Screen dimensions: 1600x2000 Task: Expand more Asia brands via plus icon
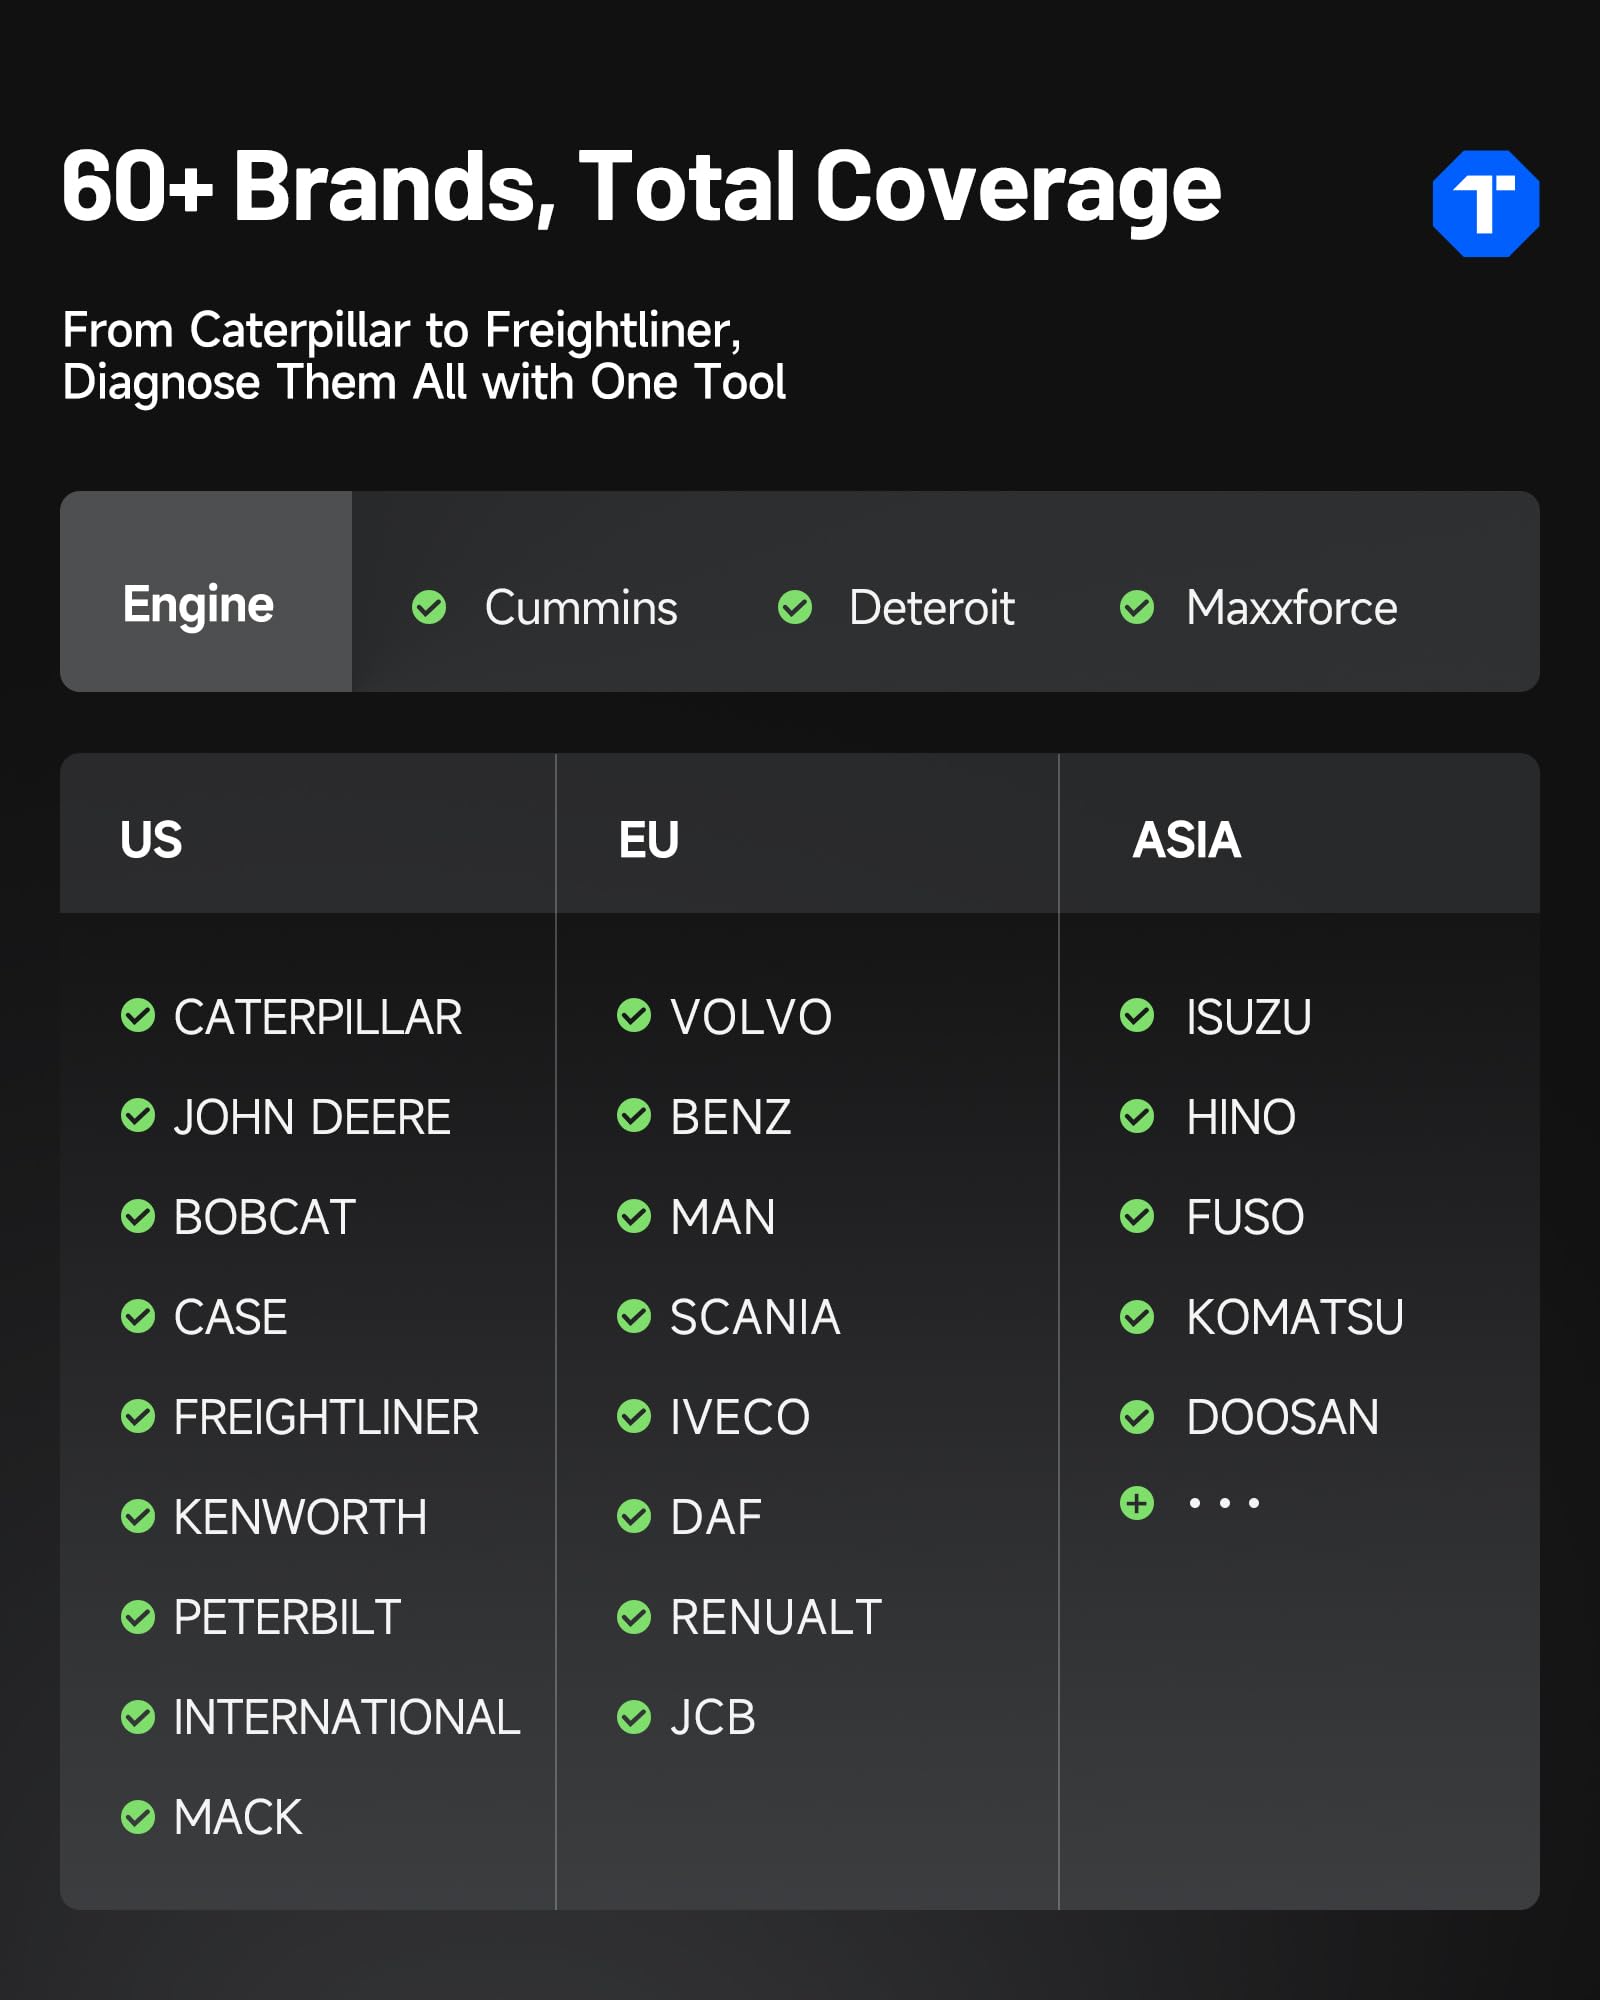(1137, 1503)
